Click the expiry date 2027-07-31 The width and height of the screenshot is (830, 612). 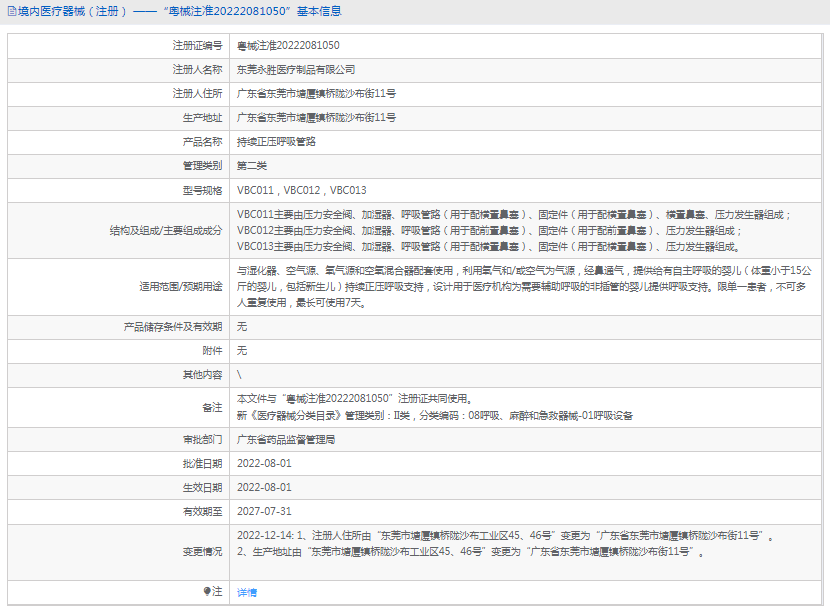click(264, 511)
